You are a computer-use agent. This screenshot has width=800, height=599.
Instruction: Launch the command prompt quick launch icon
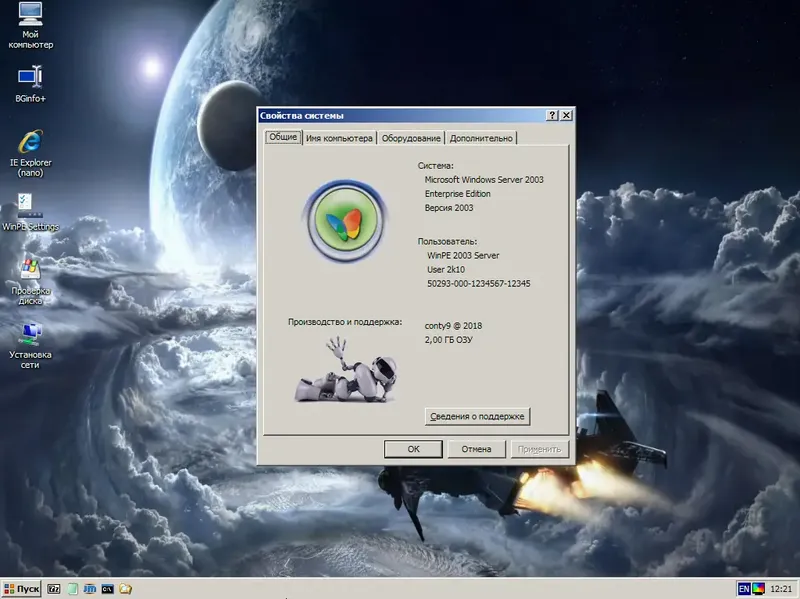[107, 589]
